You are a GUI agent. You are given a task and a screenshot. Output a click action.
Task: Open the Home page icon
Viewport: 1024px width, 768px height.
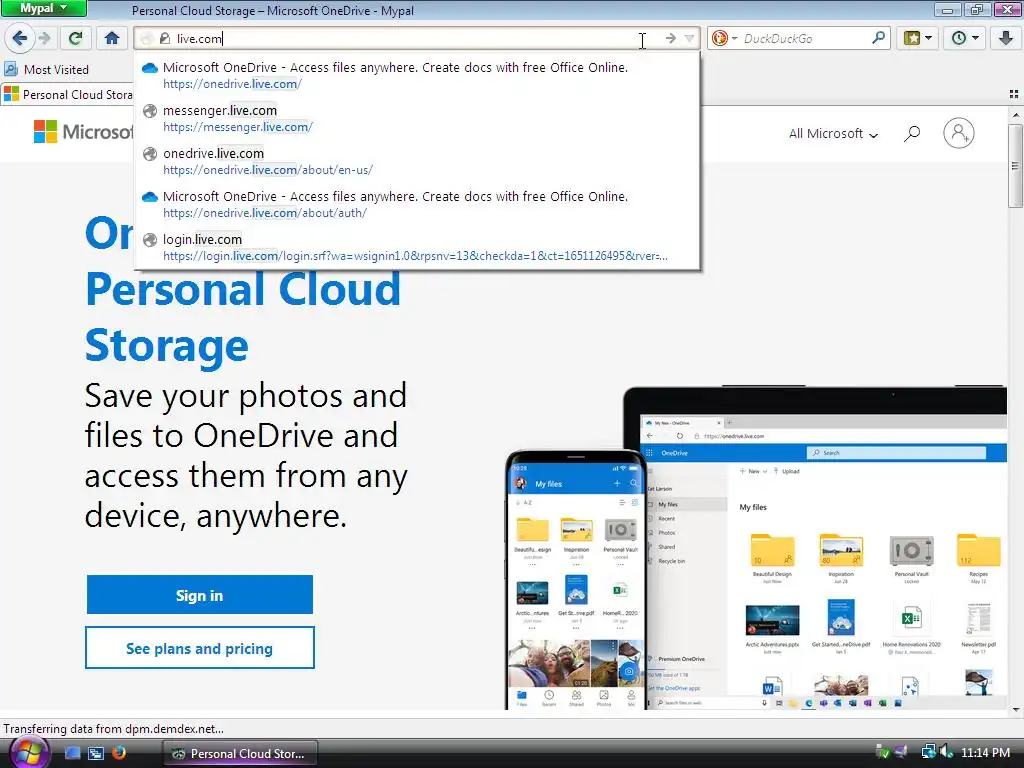[112, 38]
